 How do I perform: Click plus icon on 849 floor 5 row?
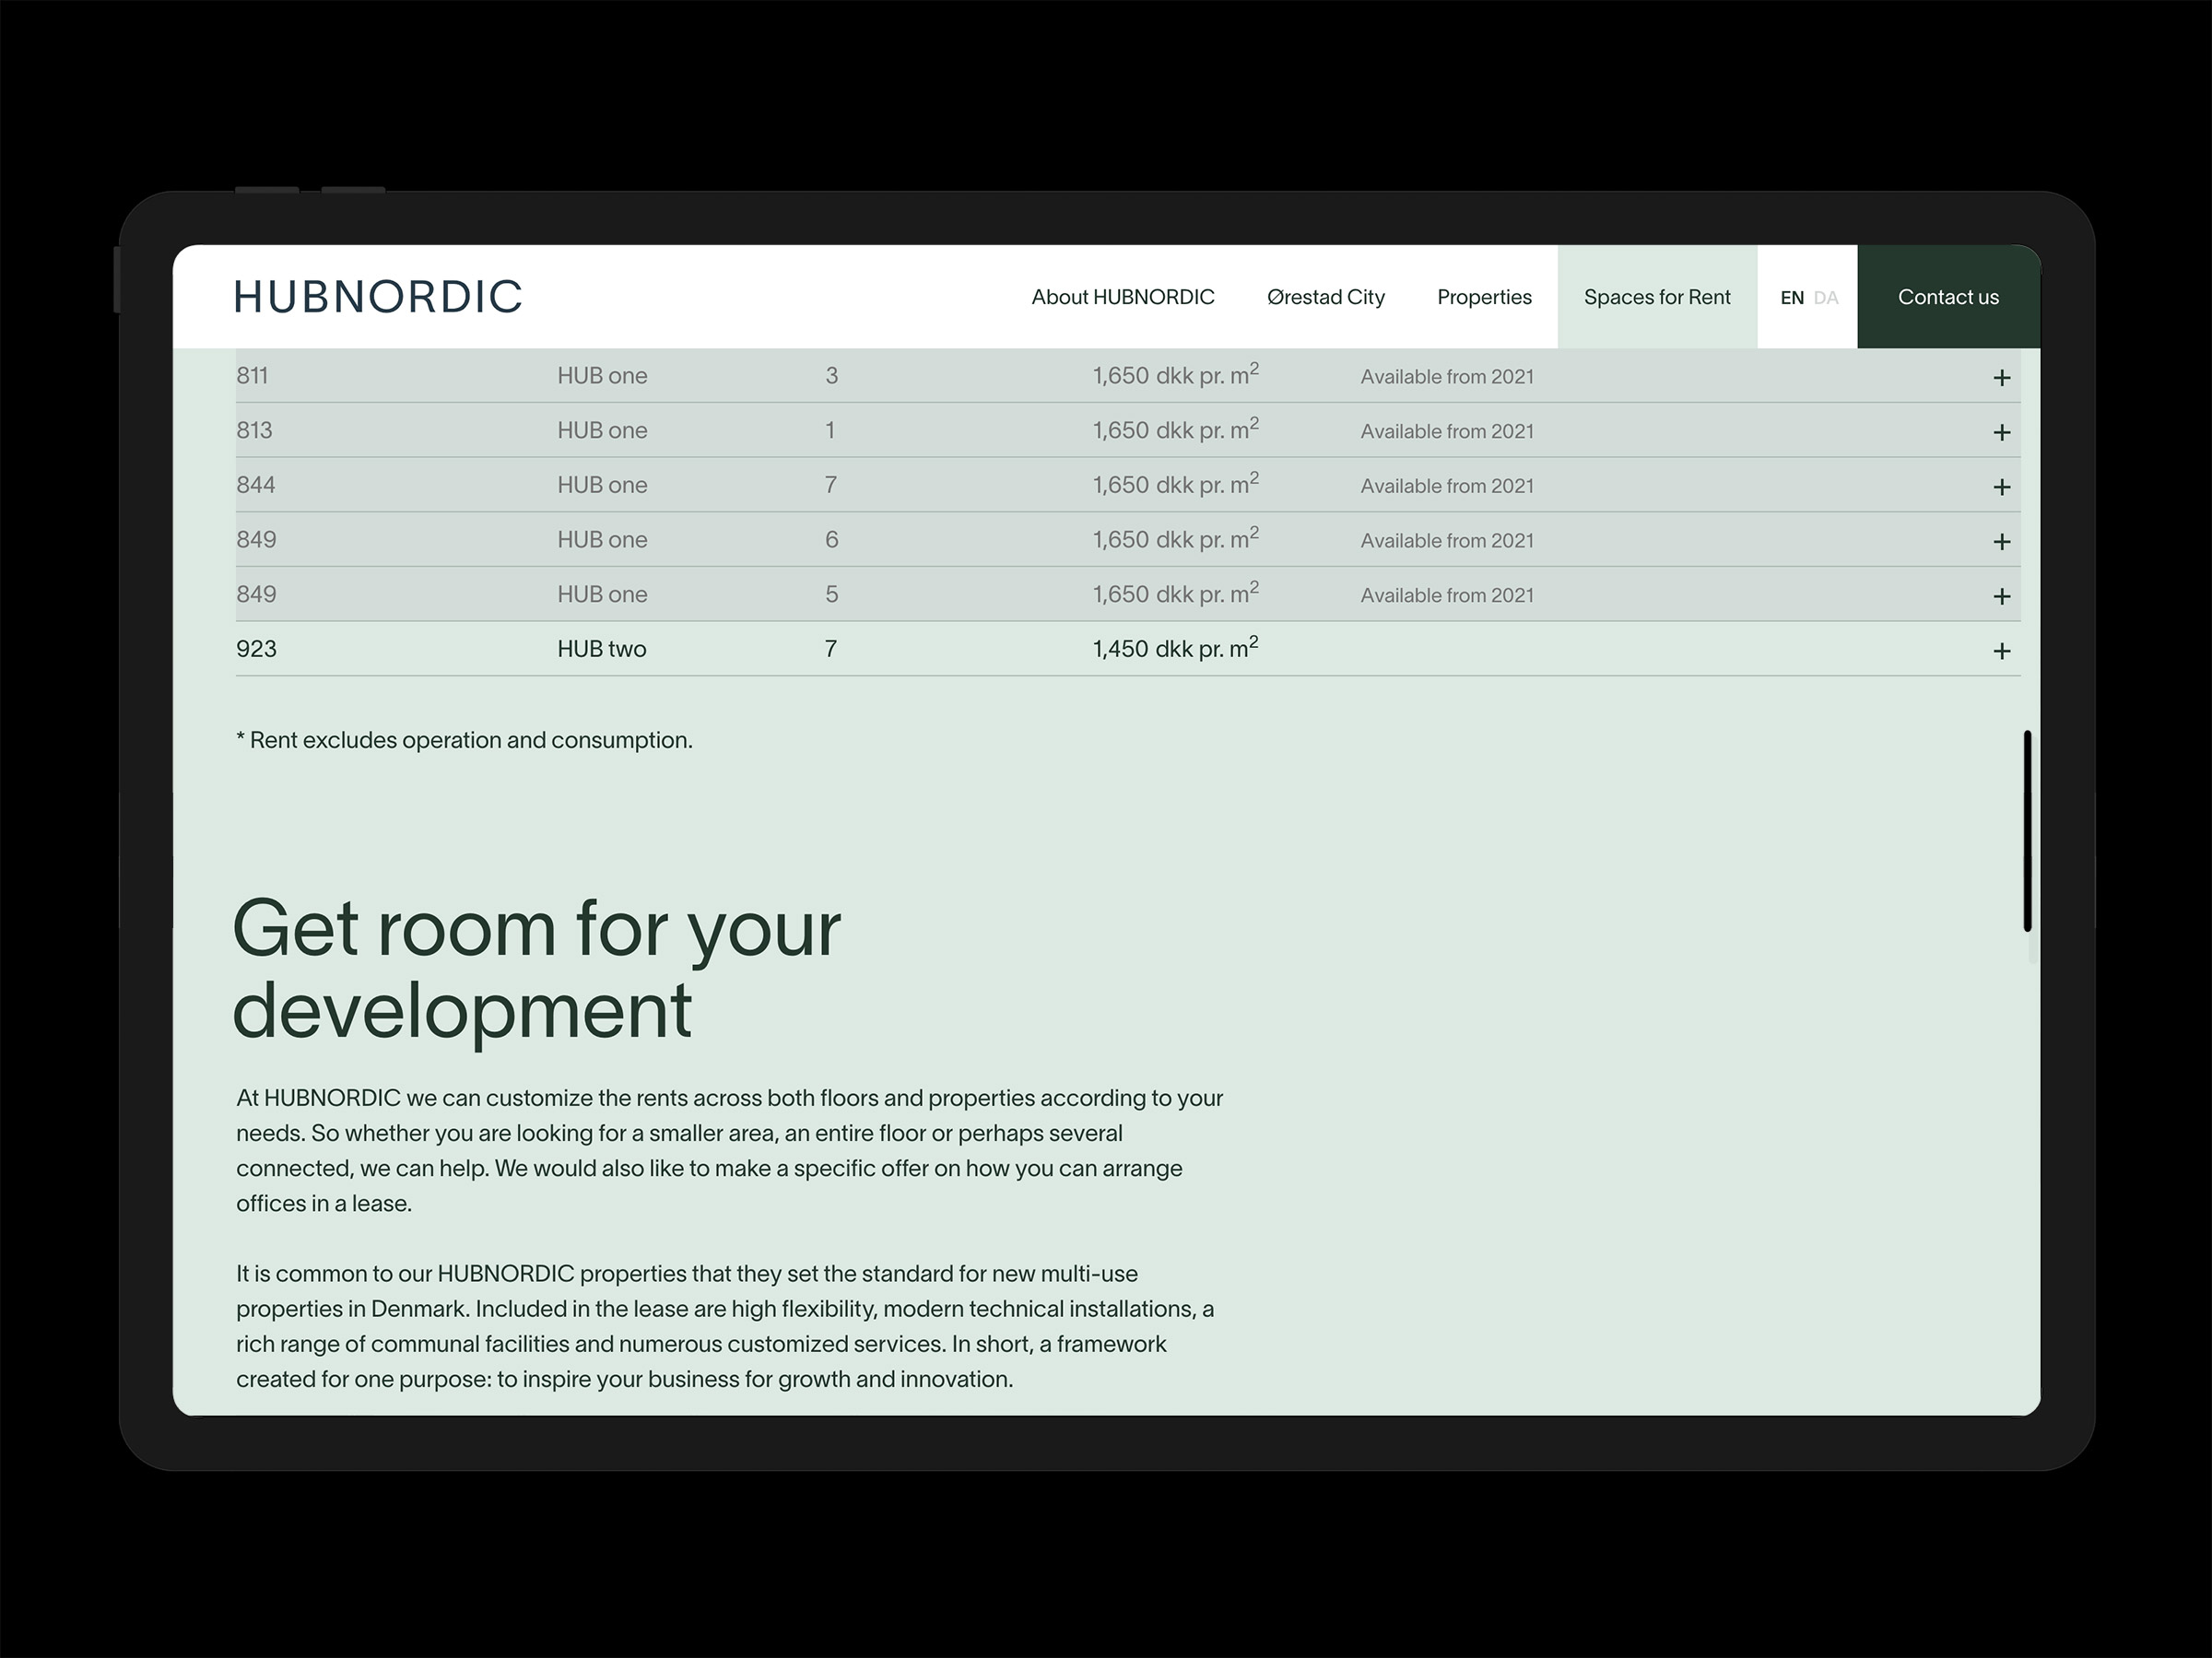point(2001,596)
